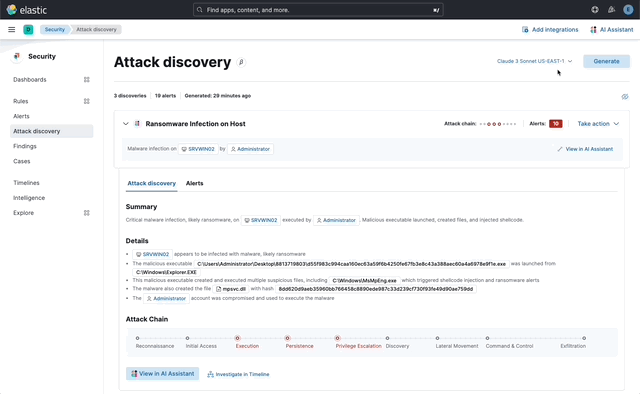
Task: Open Rules in the sidebar
Action: [x=21, y=101]
